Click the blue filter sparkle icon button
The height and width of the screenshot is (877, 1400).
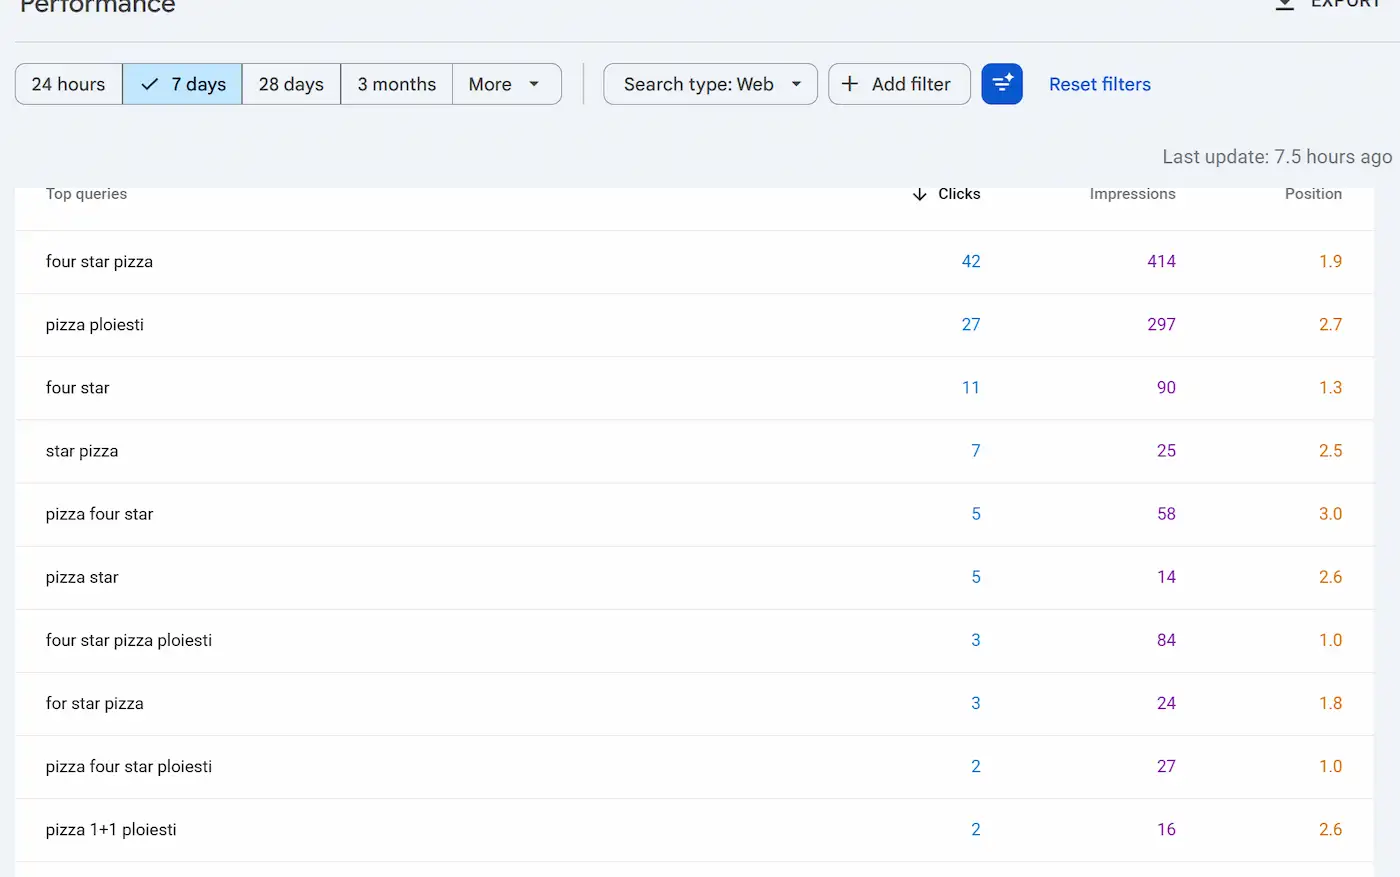pos(1002,84)
